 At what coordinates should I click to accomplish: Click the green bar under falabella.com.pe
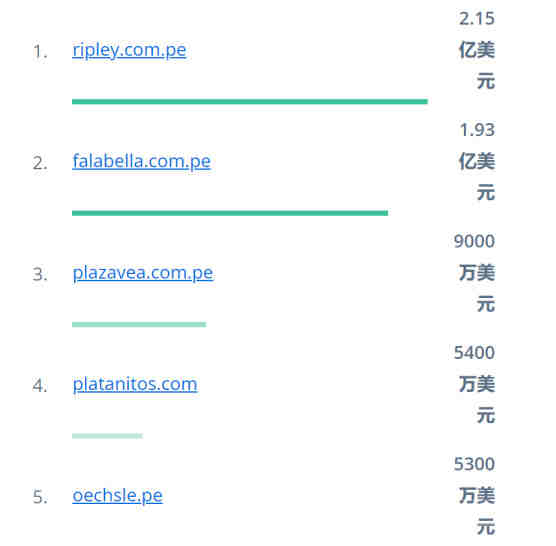(x=230, y=213)
